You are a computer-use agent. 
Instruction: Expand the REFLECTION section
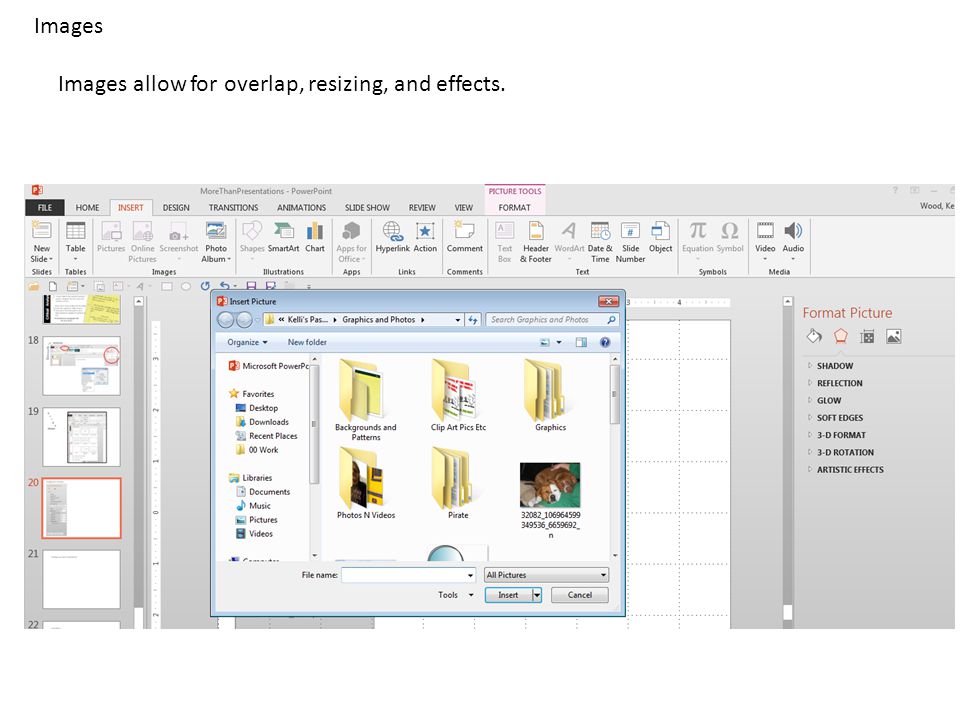(x=809, y=383)
